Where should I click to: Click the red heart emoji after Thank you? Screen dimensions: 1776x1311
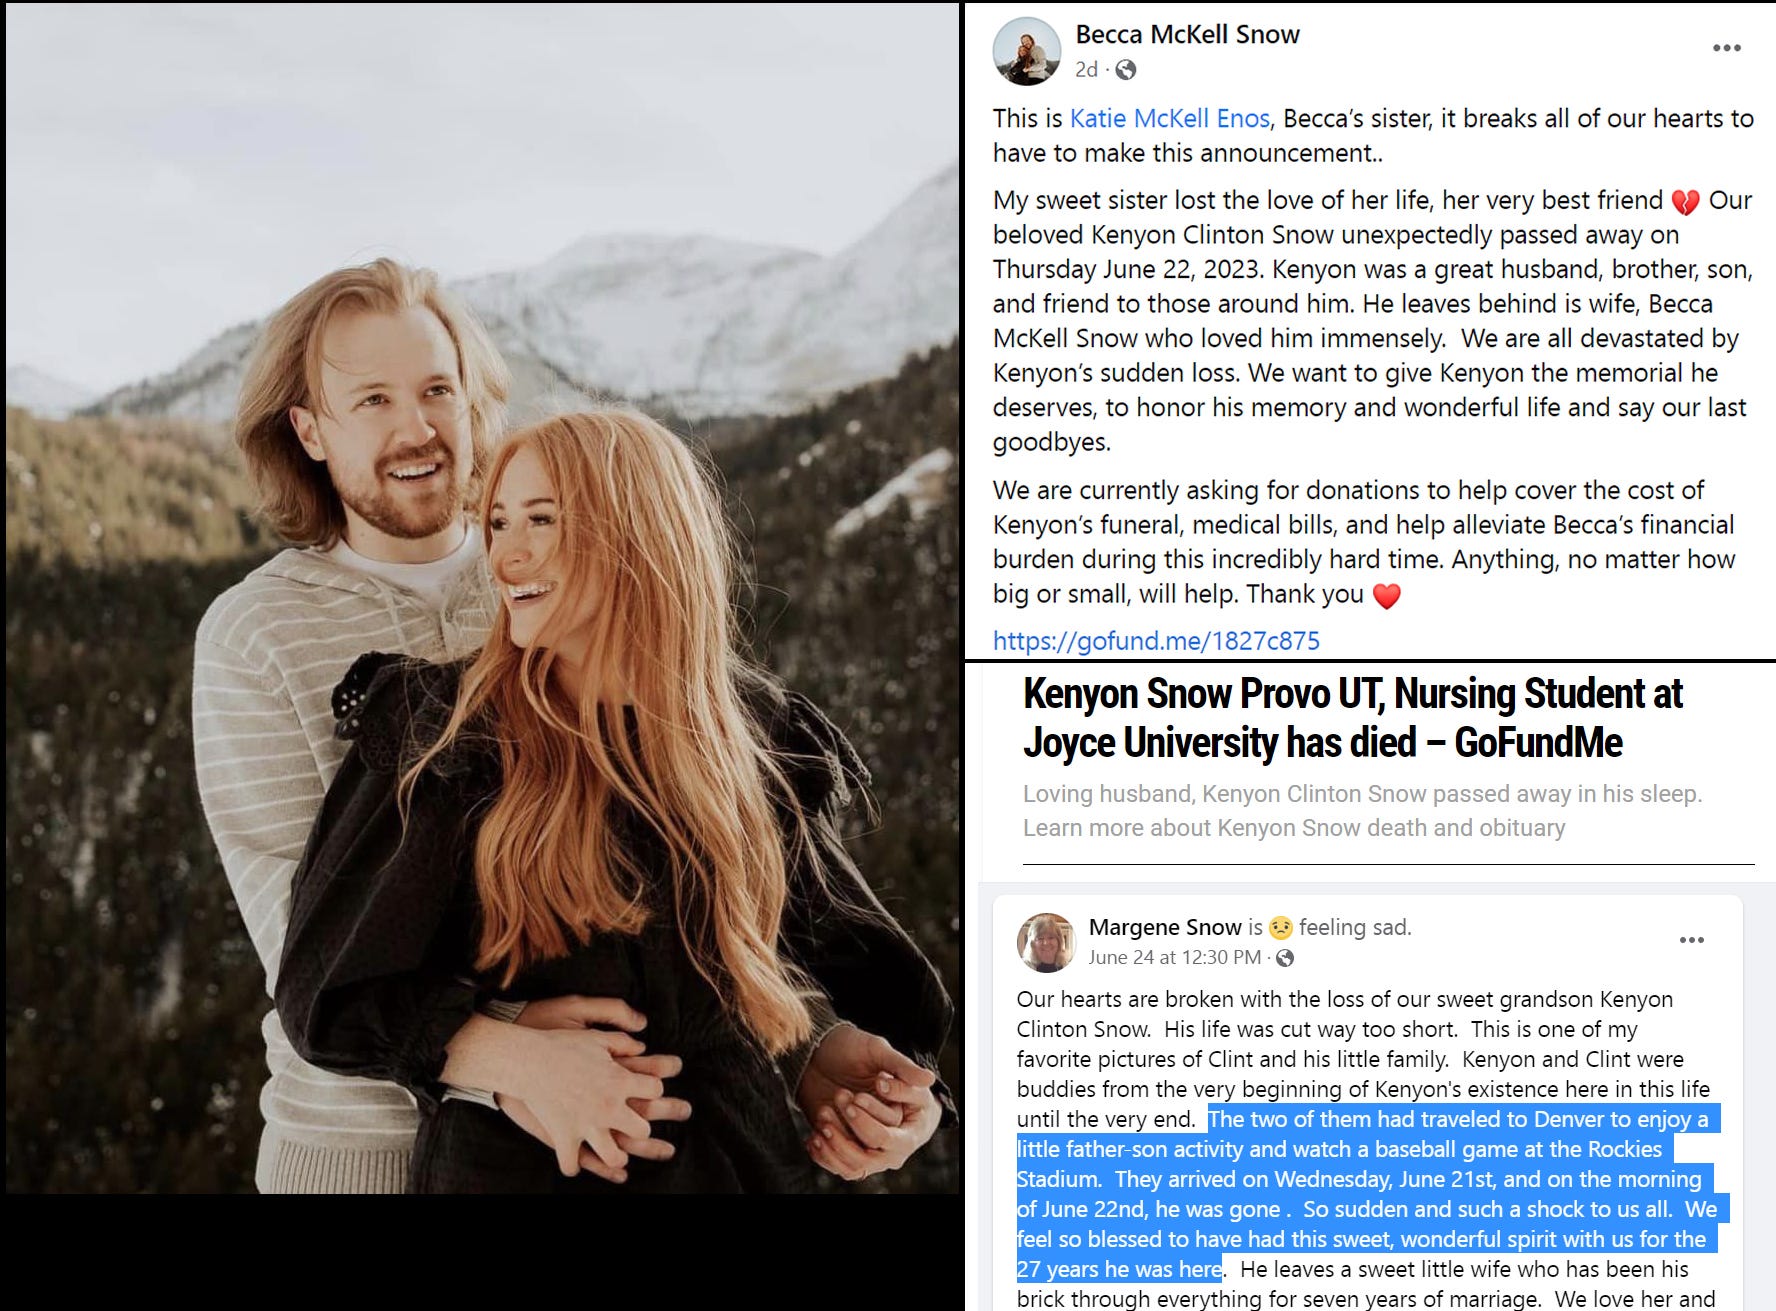coord(1386,596)
